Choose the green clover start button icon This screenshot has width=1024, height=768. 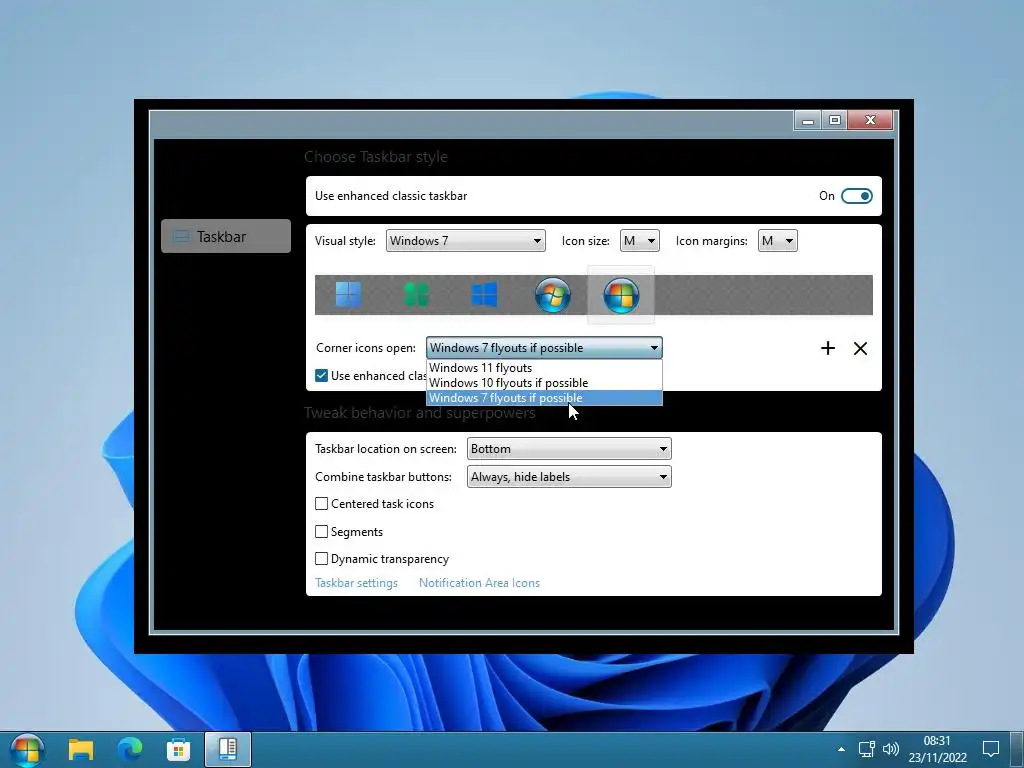416,295
